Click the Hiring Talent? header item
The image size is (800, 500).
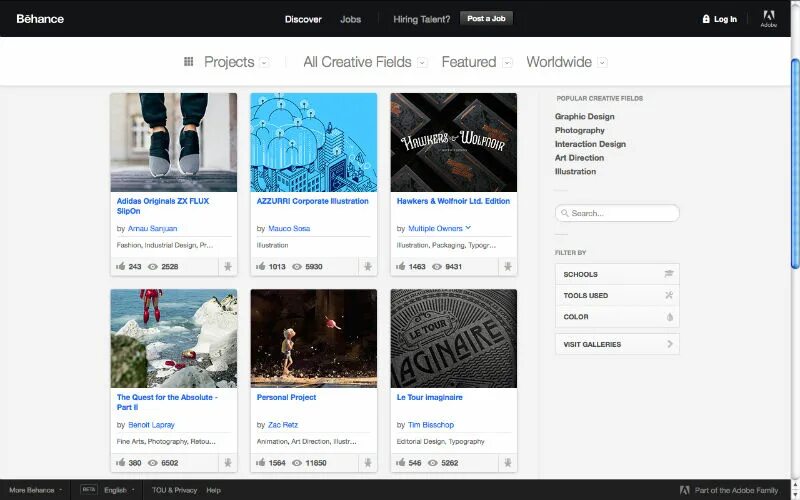point(421,19)
